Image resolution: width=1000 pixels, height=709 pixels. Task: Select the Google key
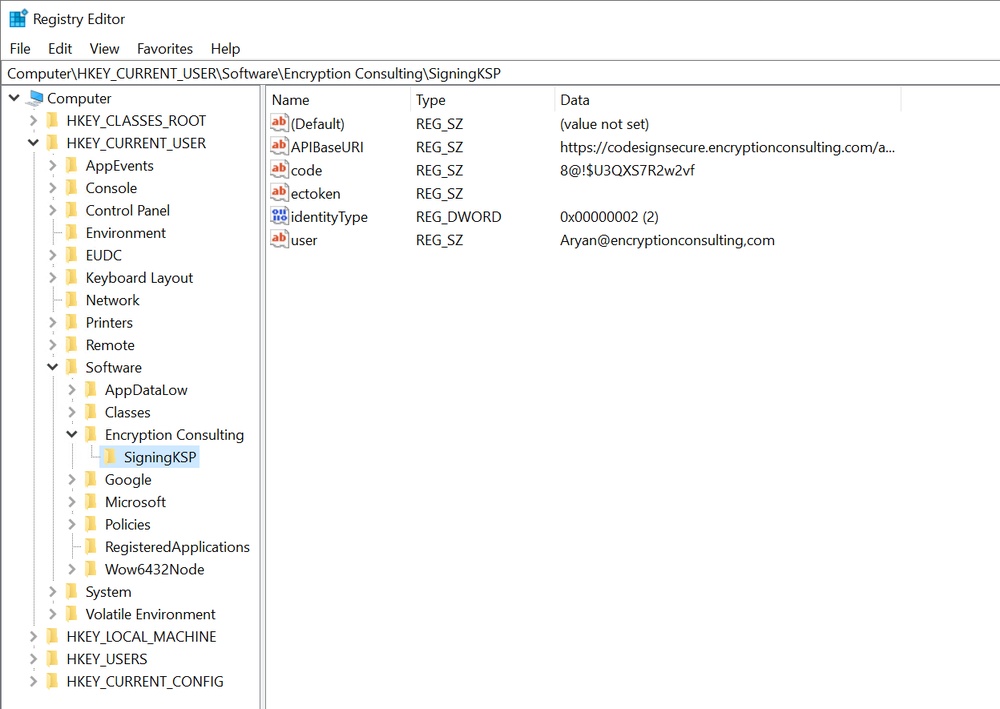(x=128, y=479)
